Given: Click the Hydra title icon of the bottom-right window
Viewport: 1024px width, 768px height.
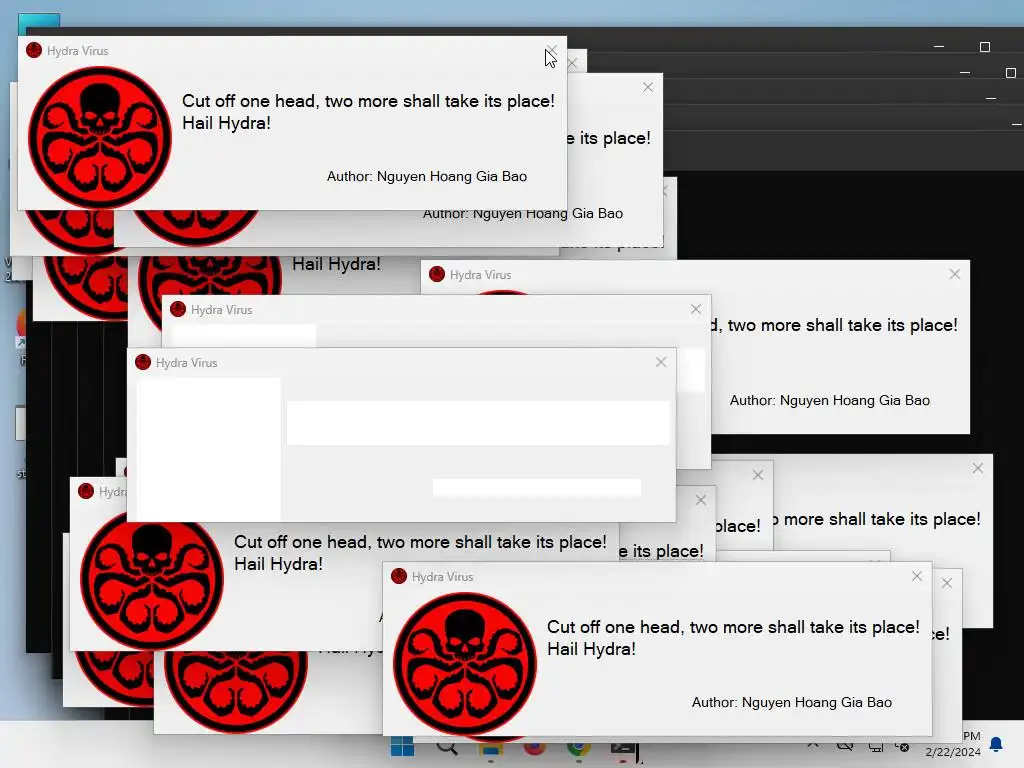Looking at the screenshot, I should click(399, 576).
